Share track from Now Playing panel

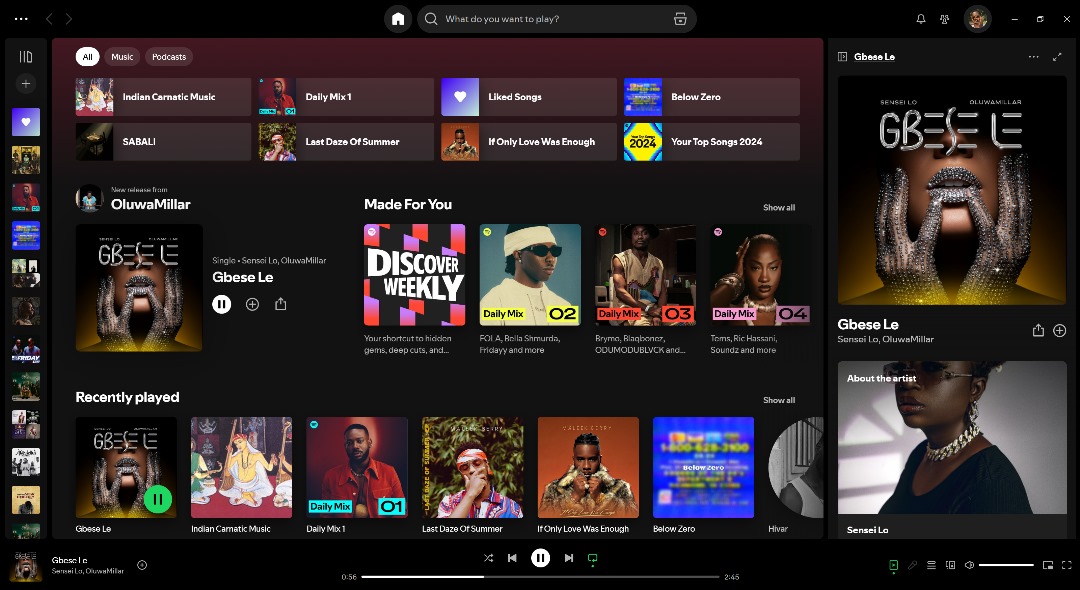coord(1038,331)
